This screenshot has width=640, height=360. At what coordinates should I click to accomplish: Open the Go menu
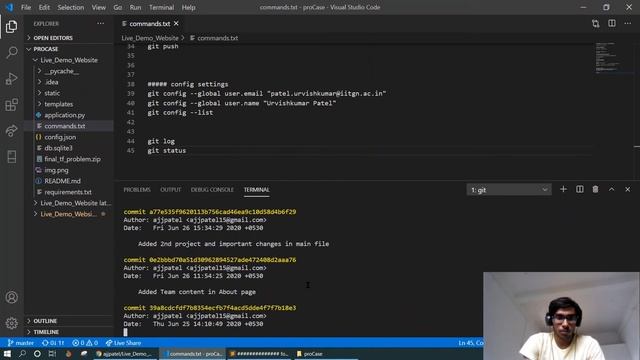pyautogui.click(x=118, y=7)
